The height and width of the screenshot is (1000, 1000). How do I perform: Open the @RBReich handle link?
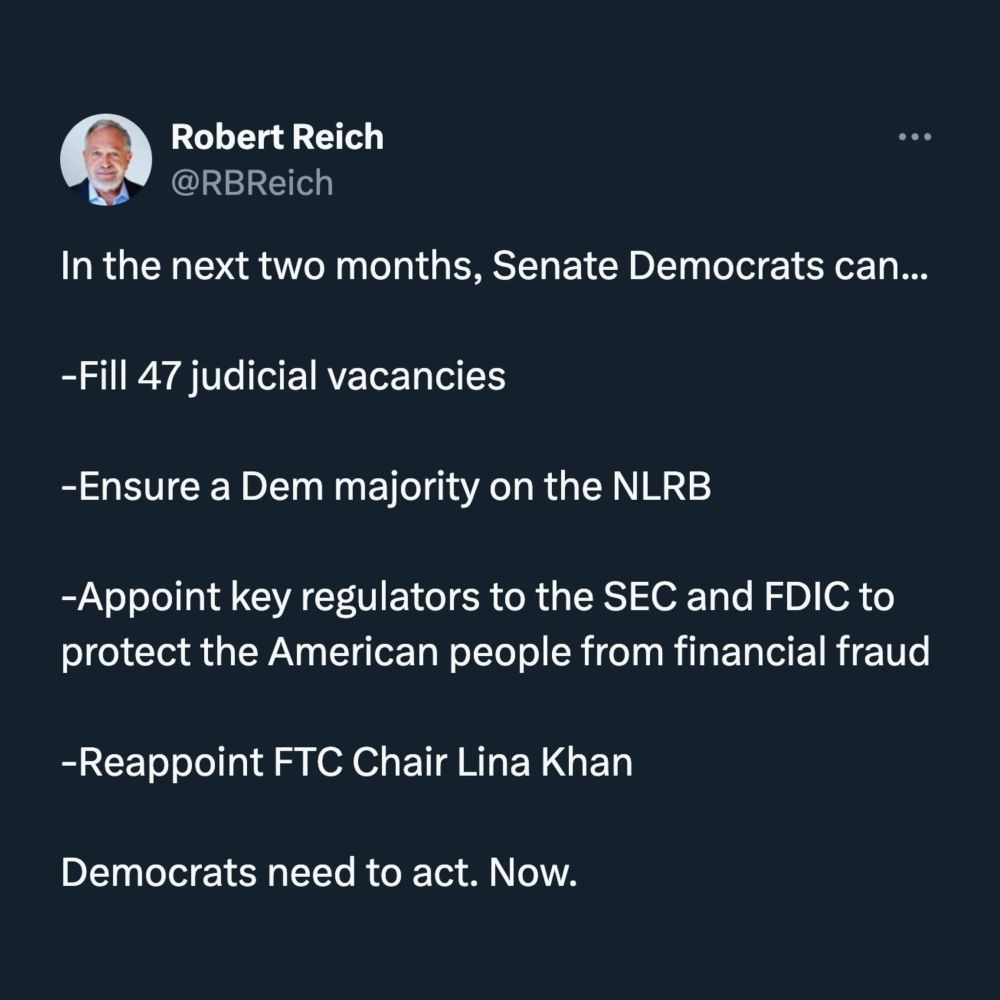point(252,183)
